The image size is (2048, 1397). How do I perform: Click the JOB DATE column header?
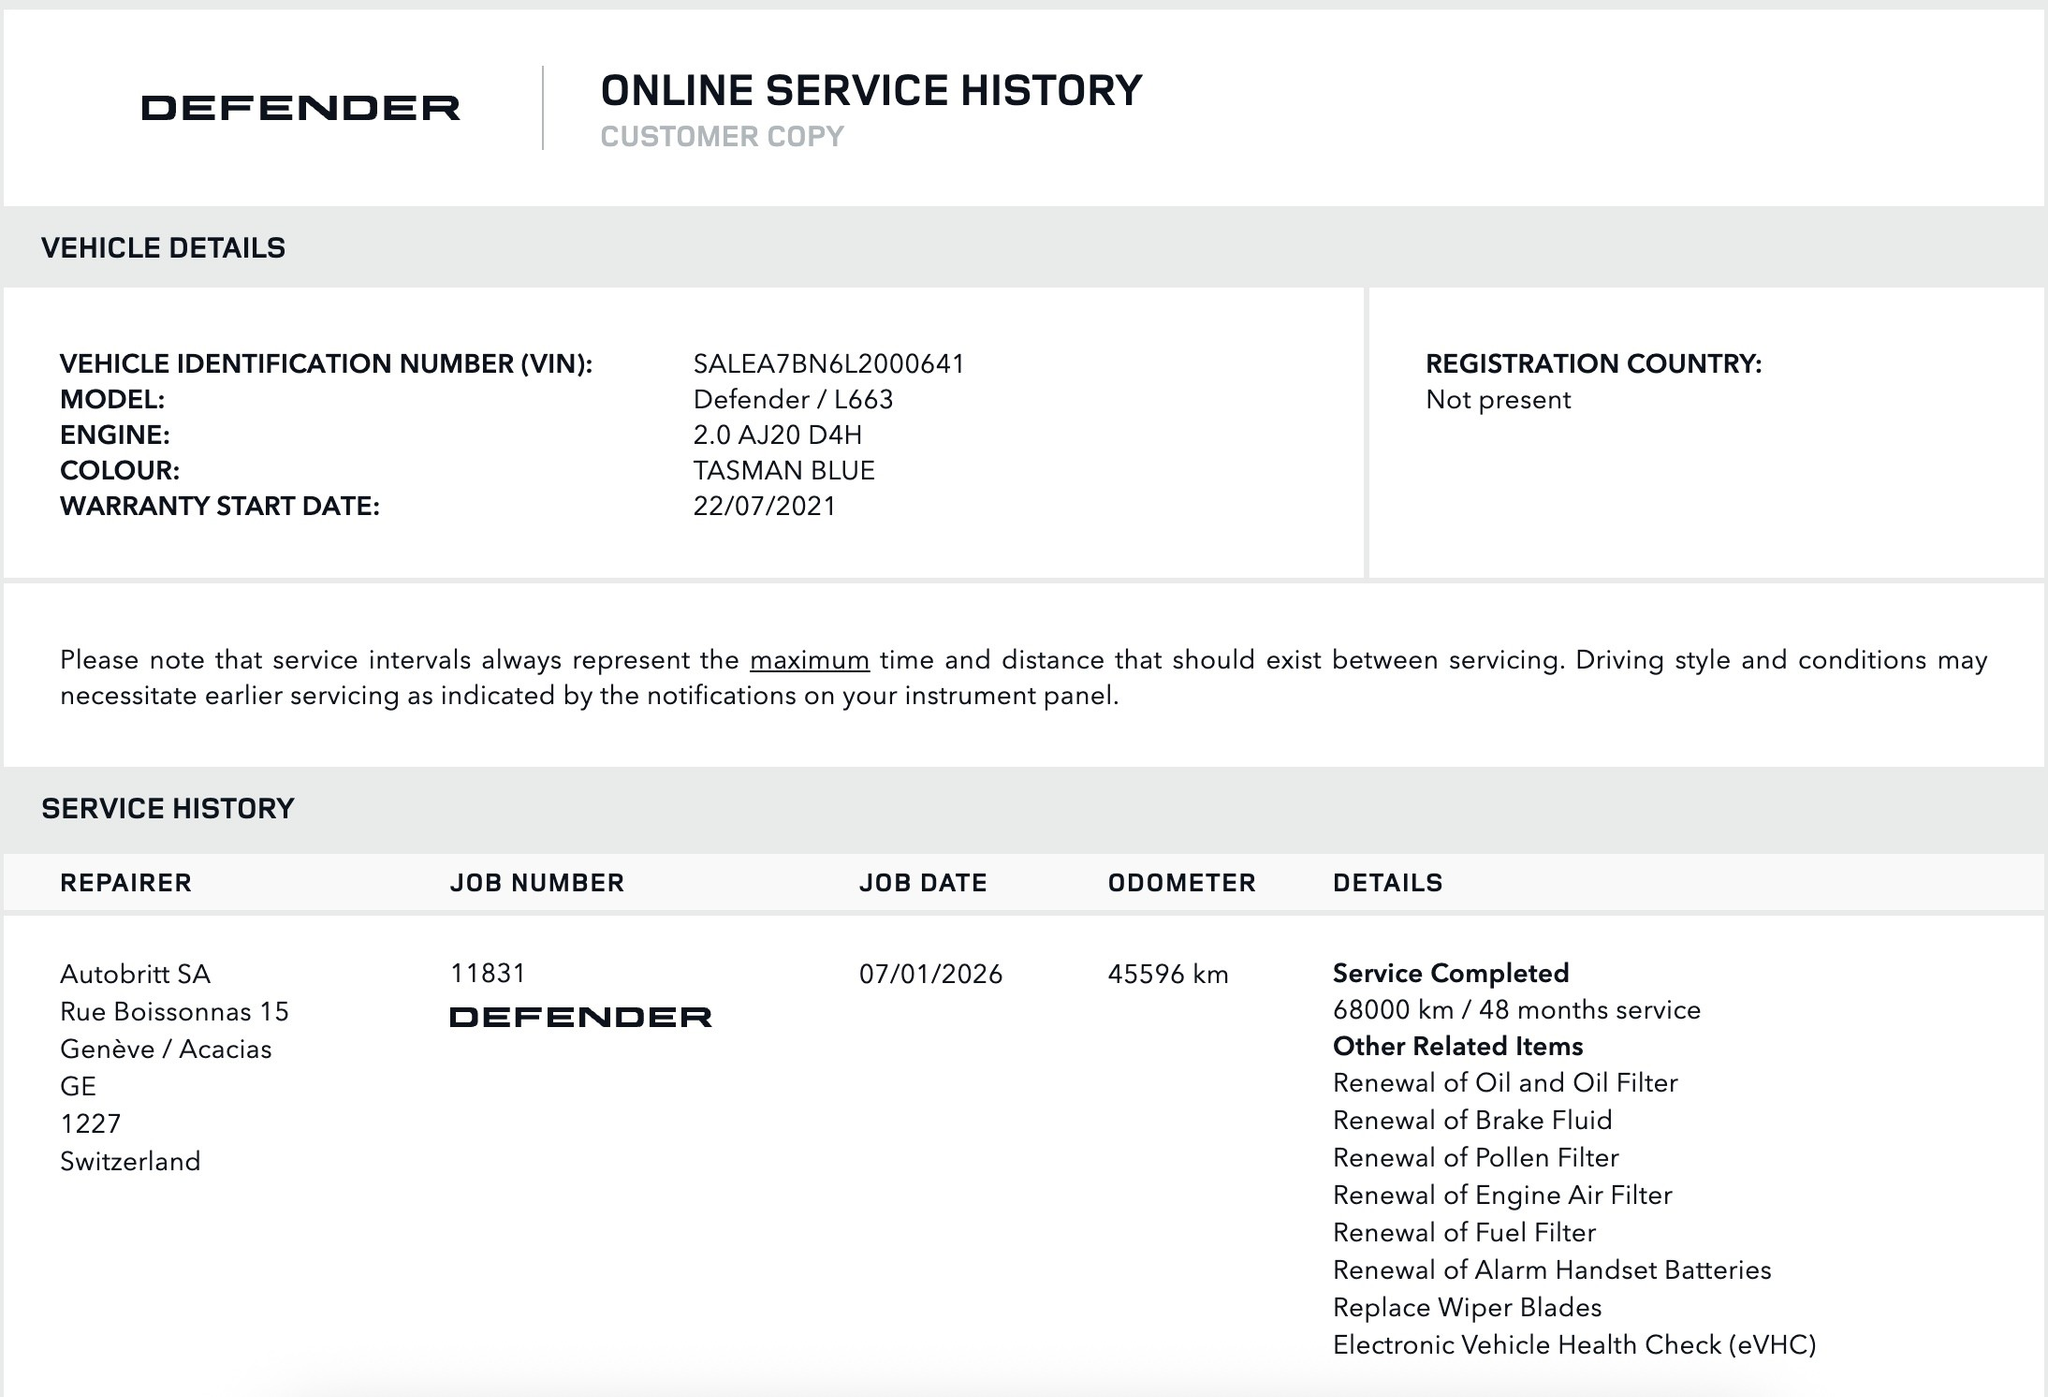(922, 883)
